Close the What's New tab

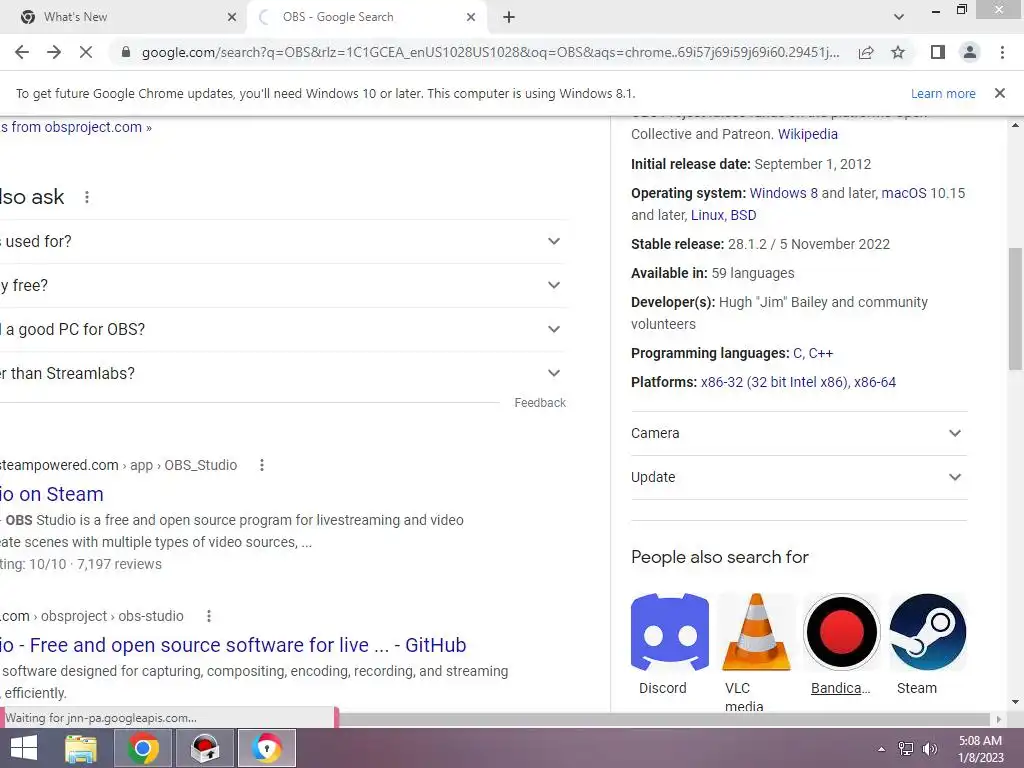[232, 17]
